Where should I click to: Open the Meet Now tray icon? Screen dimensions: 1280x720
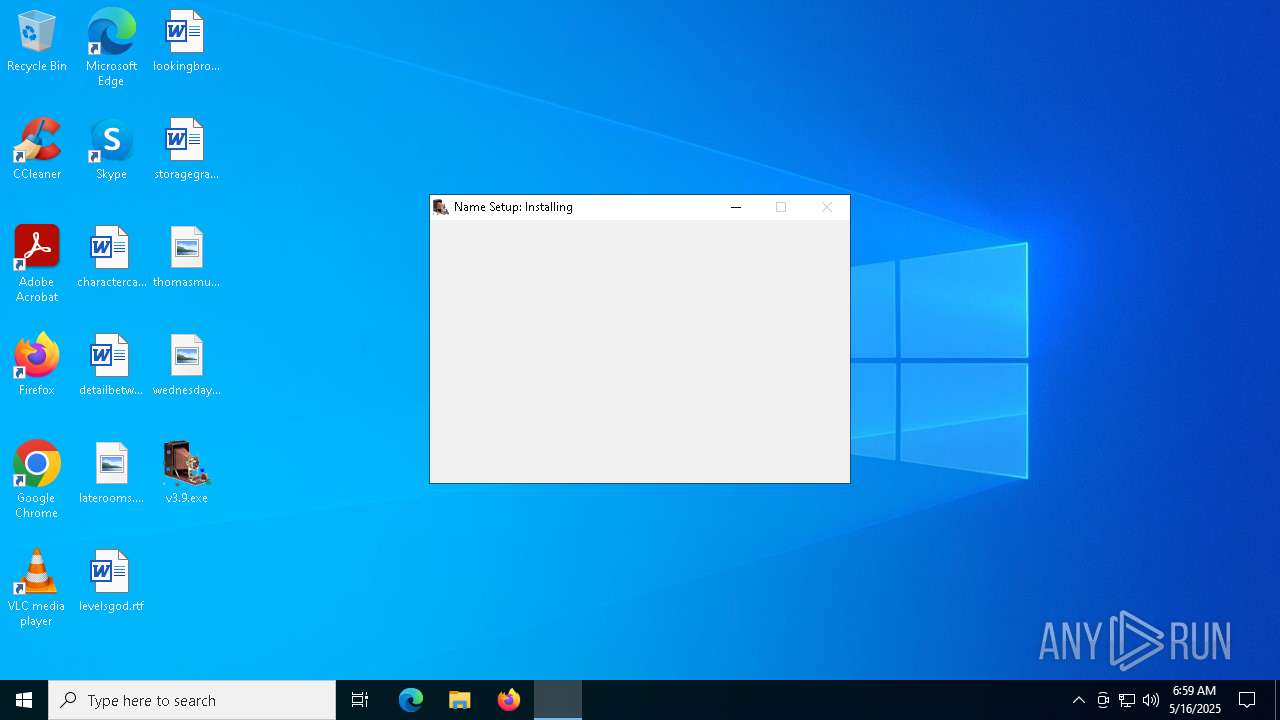1103,700
